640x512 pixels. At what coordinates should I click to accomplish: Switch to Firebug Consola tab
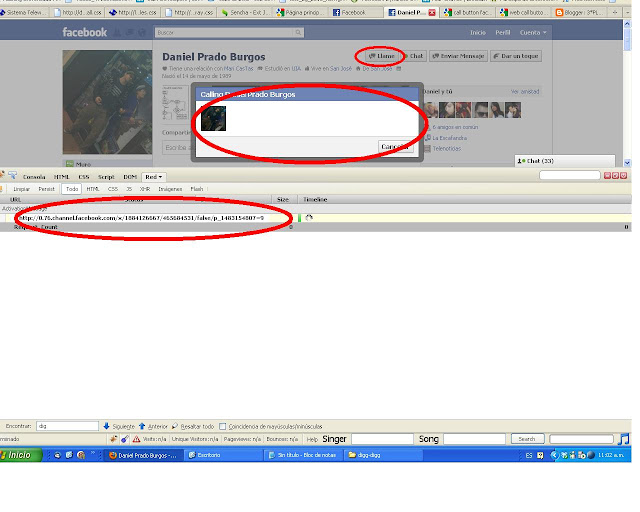pyautogui.click(x=34, y=177)
